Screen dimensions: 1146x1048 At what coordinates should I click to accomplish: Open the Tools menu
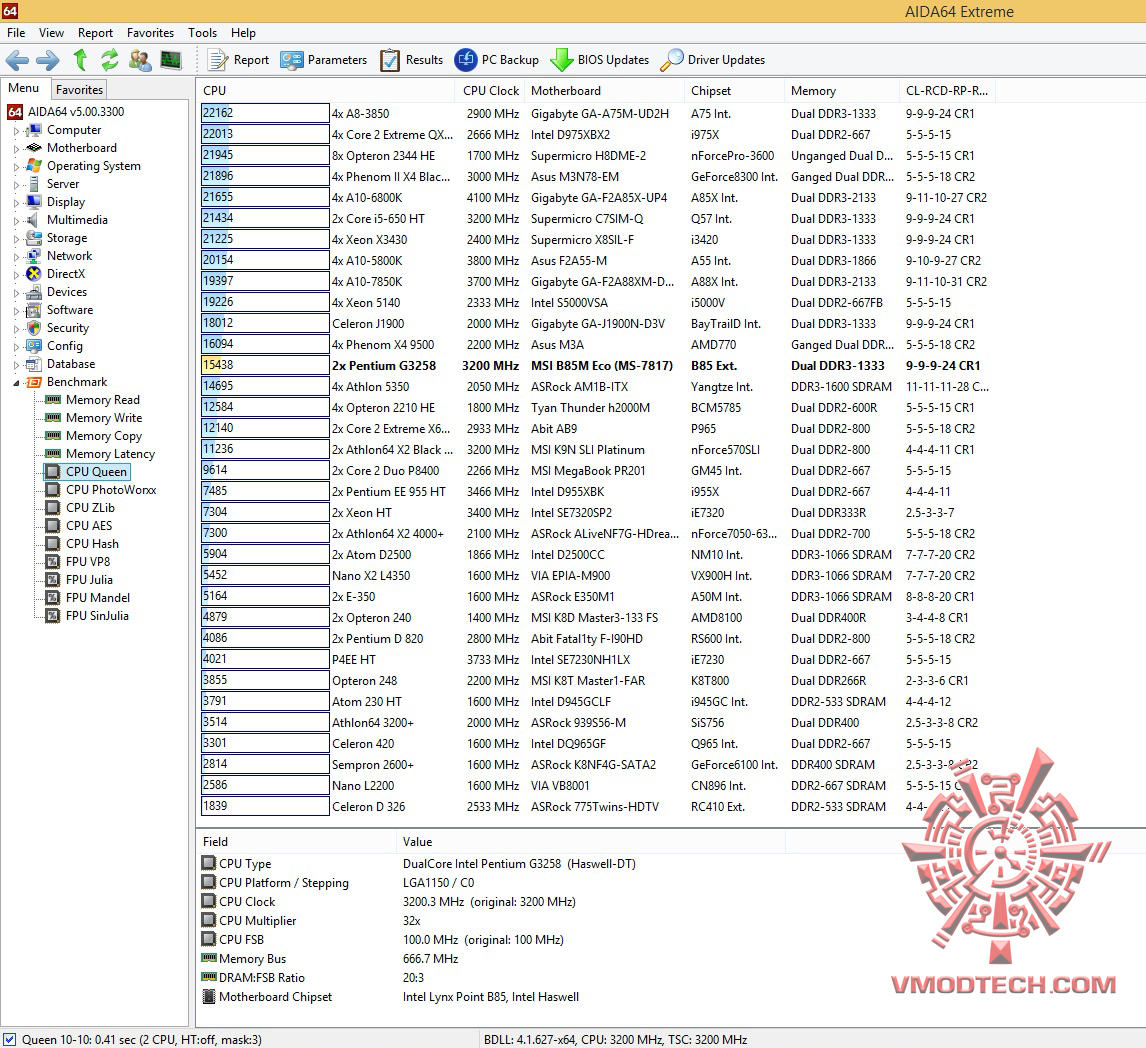(202, 33)
